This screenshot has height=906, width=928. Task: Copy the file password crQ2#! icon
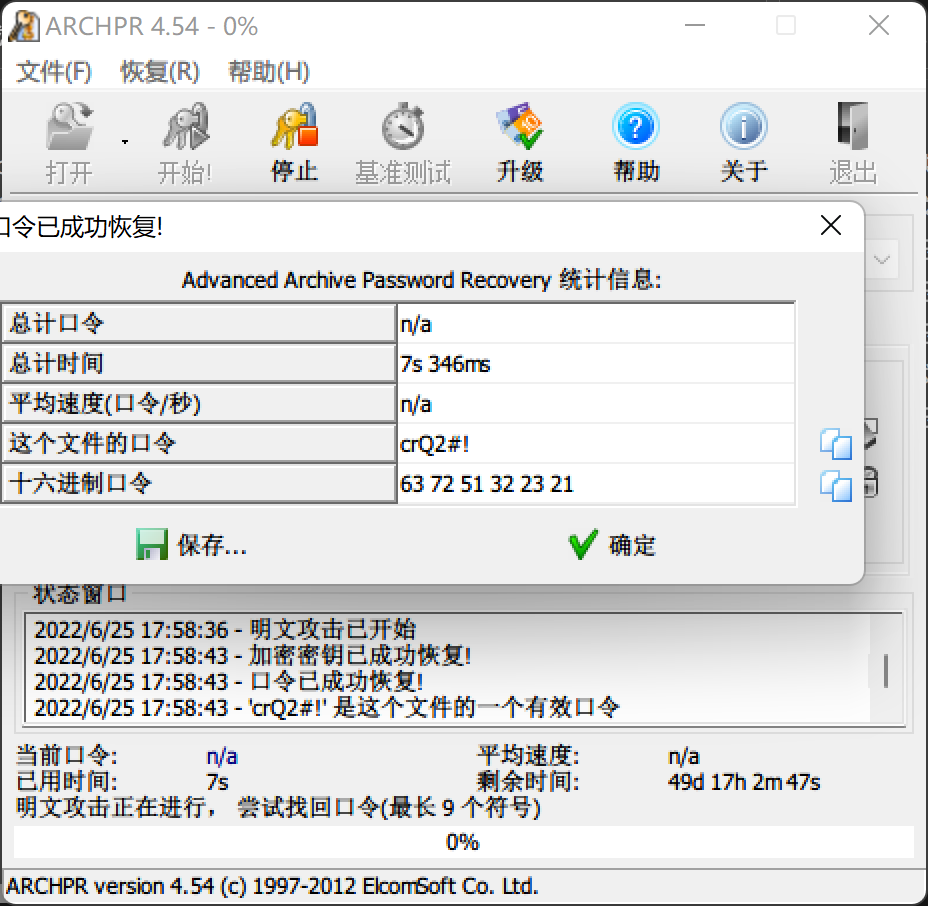click(x=836, y=444)
